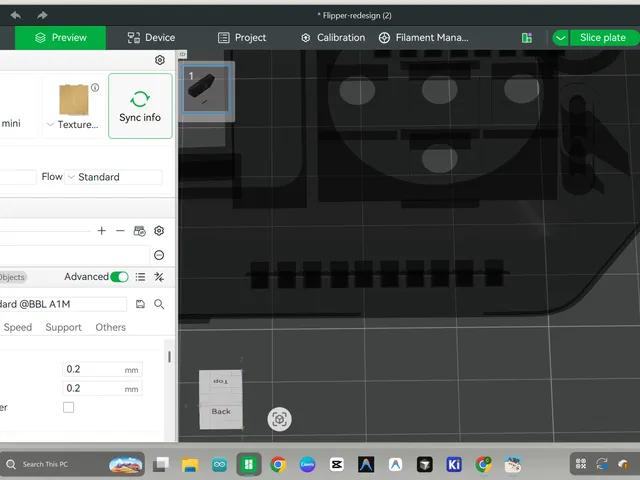This screenshot has width=640, height=480.
Task: Open KiCad from the taskbar
Action: [x=454, y=464]
